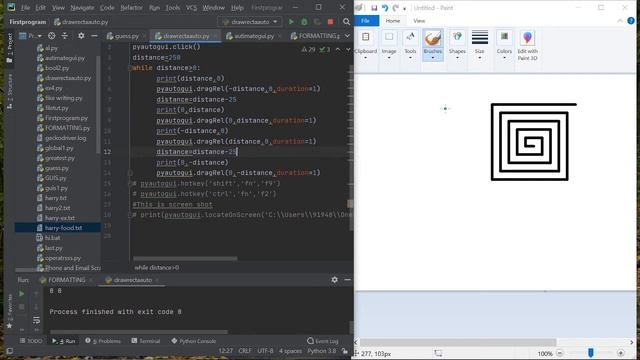Hide the Project panel with minus icon
This screenshot has width=640, height=360.
pos(94,36)
